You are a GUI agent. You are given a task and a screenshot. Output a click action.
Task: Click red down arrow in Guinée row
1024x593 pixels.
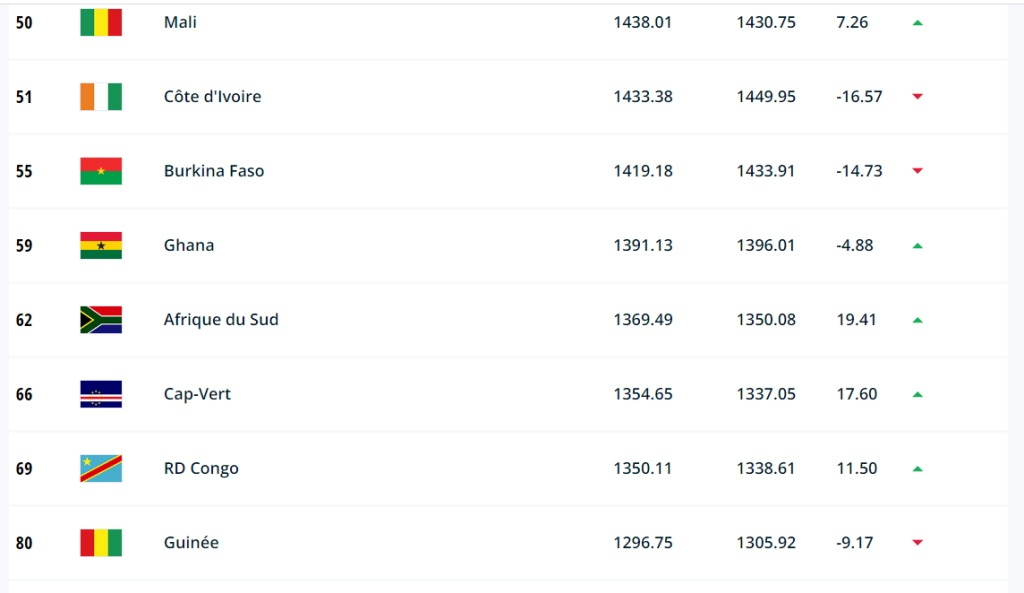click(918, 543)
